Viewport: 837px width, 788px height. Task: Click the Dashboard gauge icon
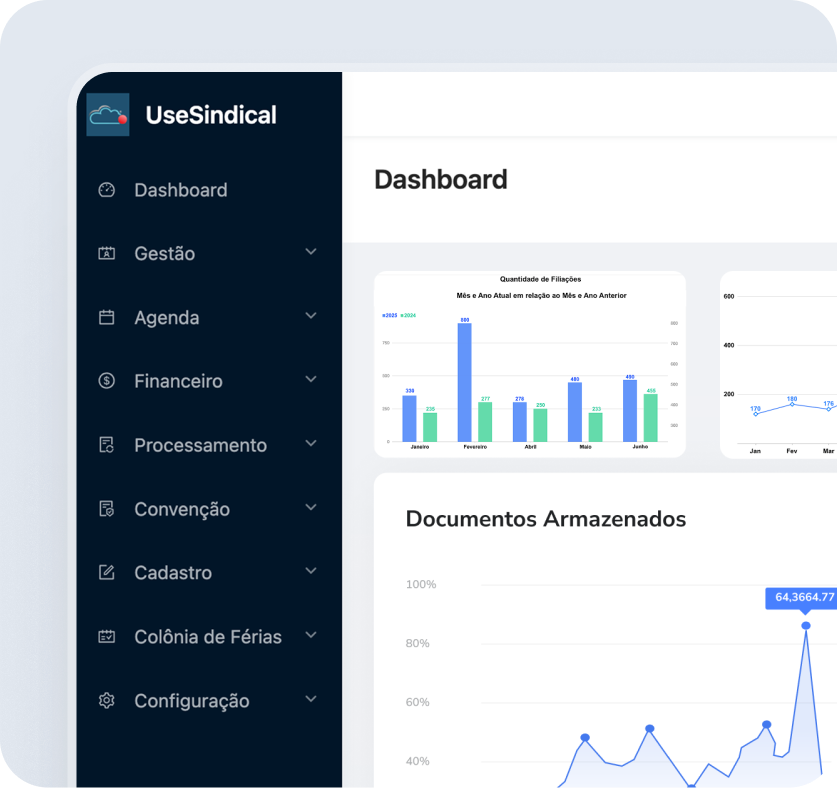pyautogui.click(x=107, y=190)
